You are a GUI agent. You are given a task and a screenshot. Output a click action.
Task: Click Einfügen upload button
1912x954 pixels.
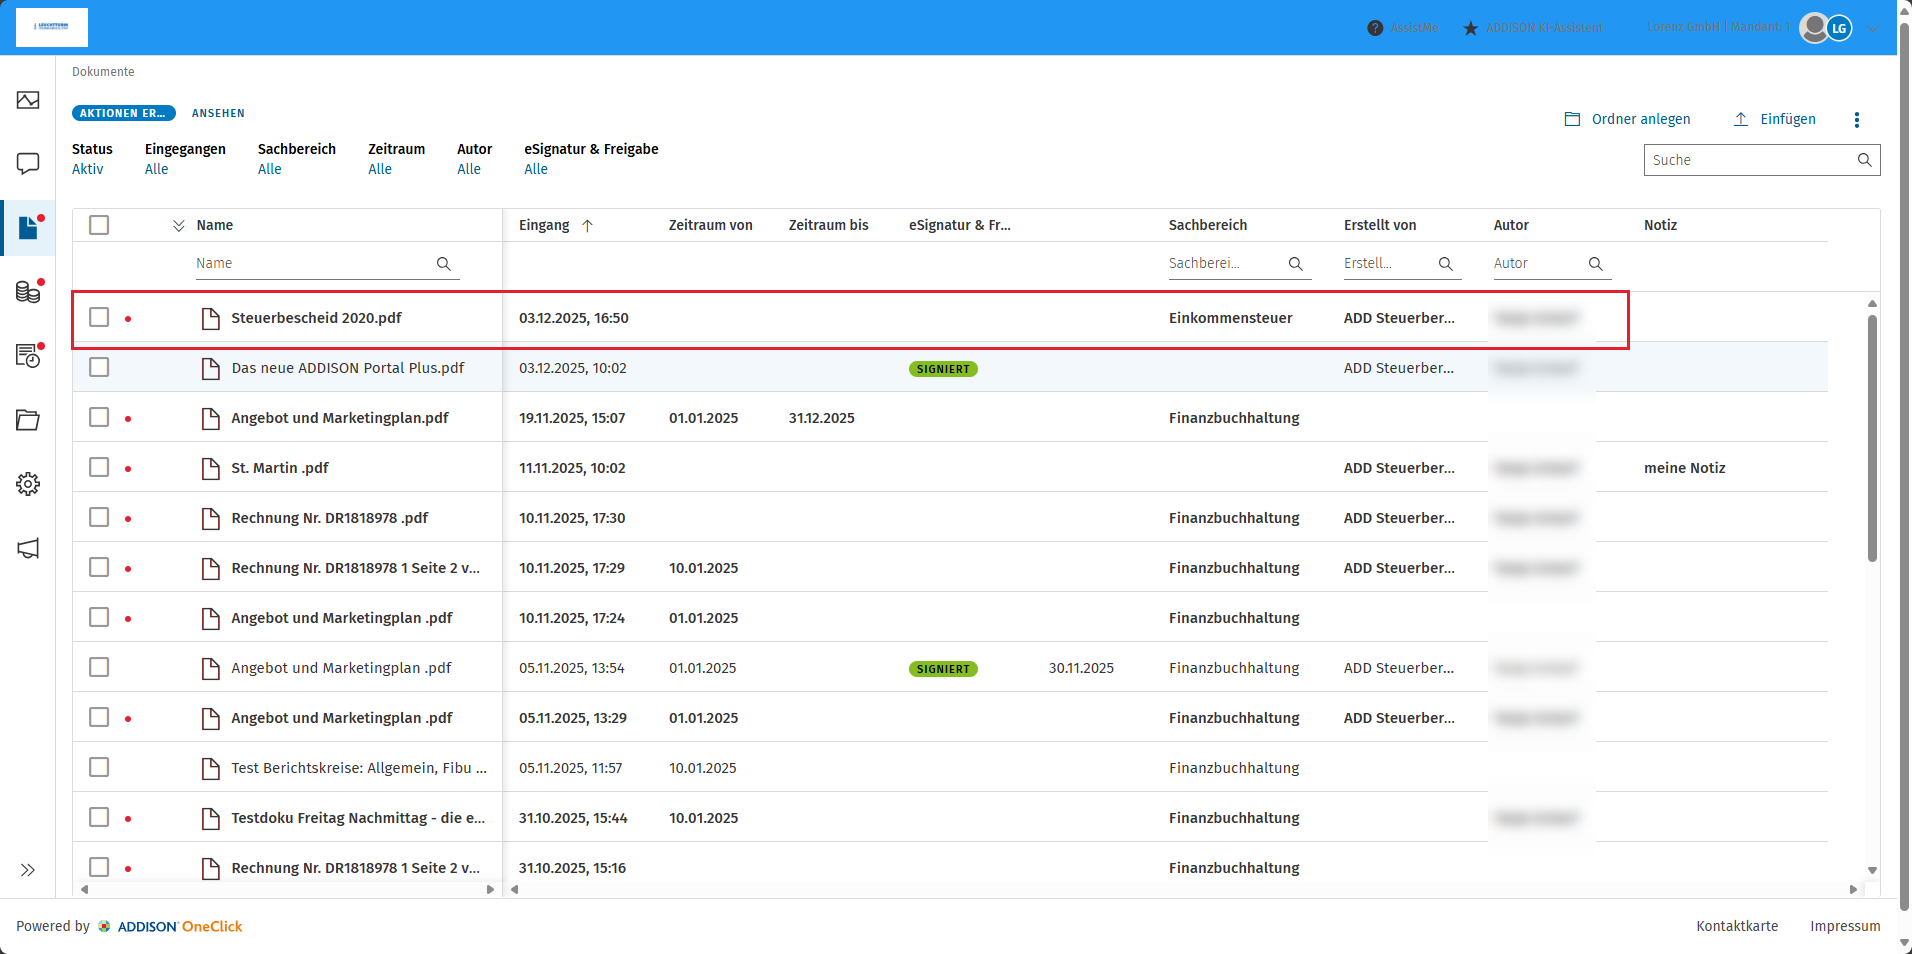[x=1774, y=119]
